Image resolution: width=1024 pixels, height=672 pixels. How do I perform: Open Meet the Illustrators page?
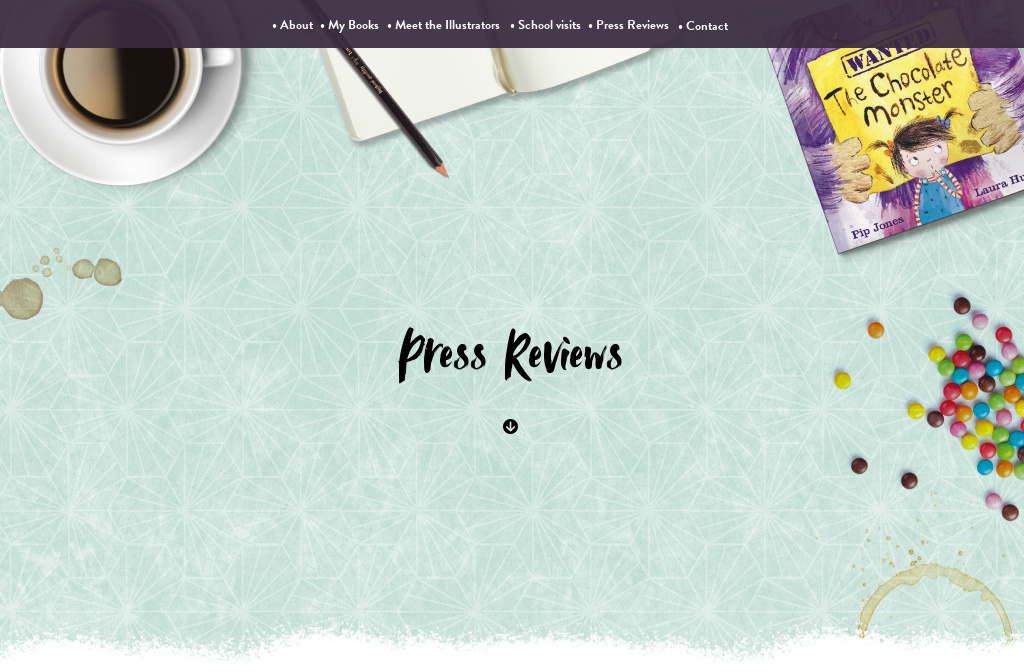tap(447, 25)
